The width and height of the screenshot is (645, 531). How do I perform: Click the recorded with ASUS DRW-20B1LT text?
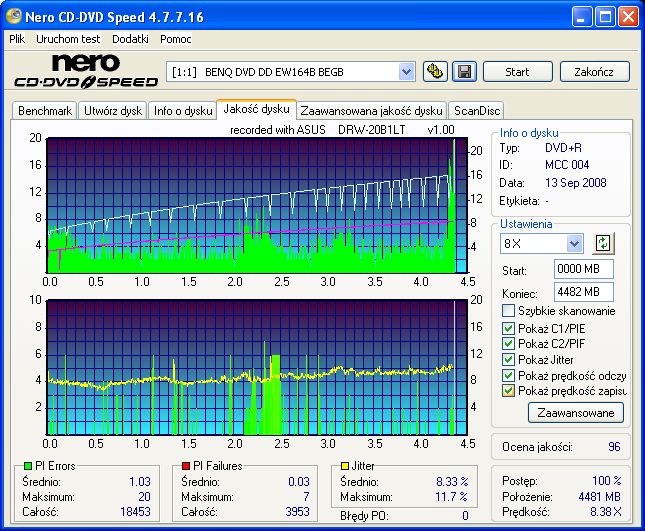click(x=342, y=130)
